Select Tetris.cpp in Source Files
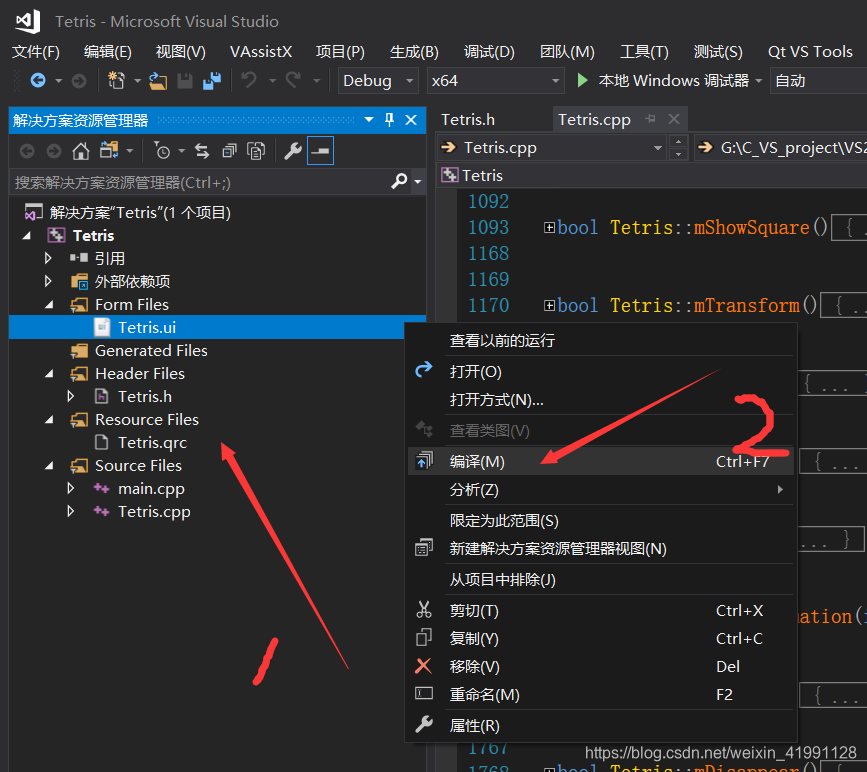Screen dimensions: 867x772 tap(154, 512)
